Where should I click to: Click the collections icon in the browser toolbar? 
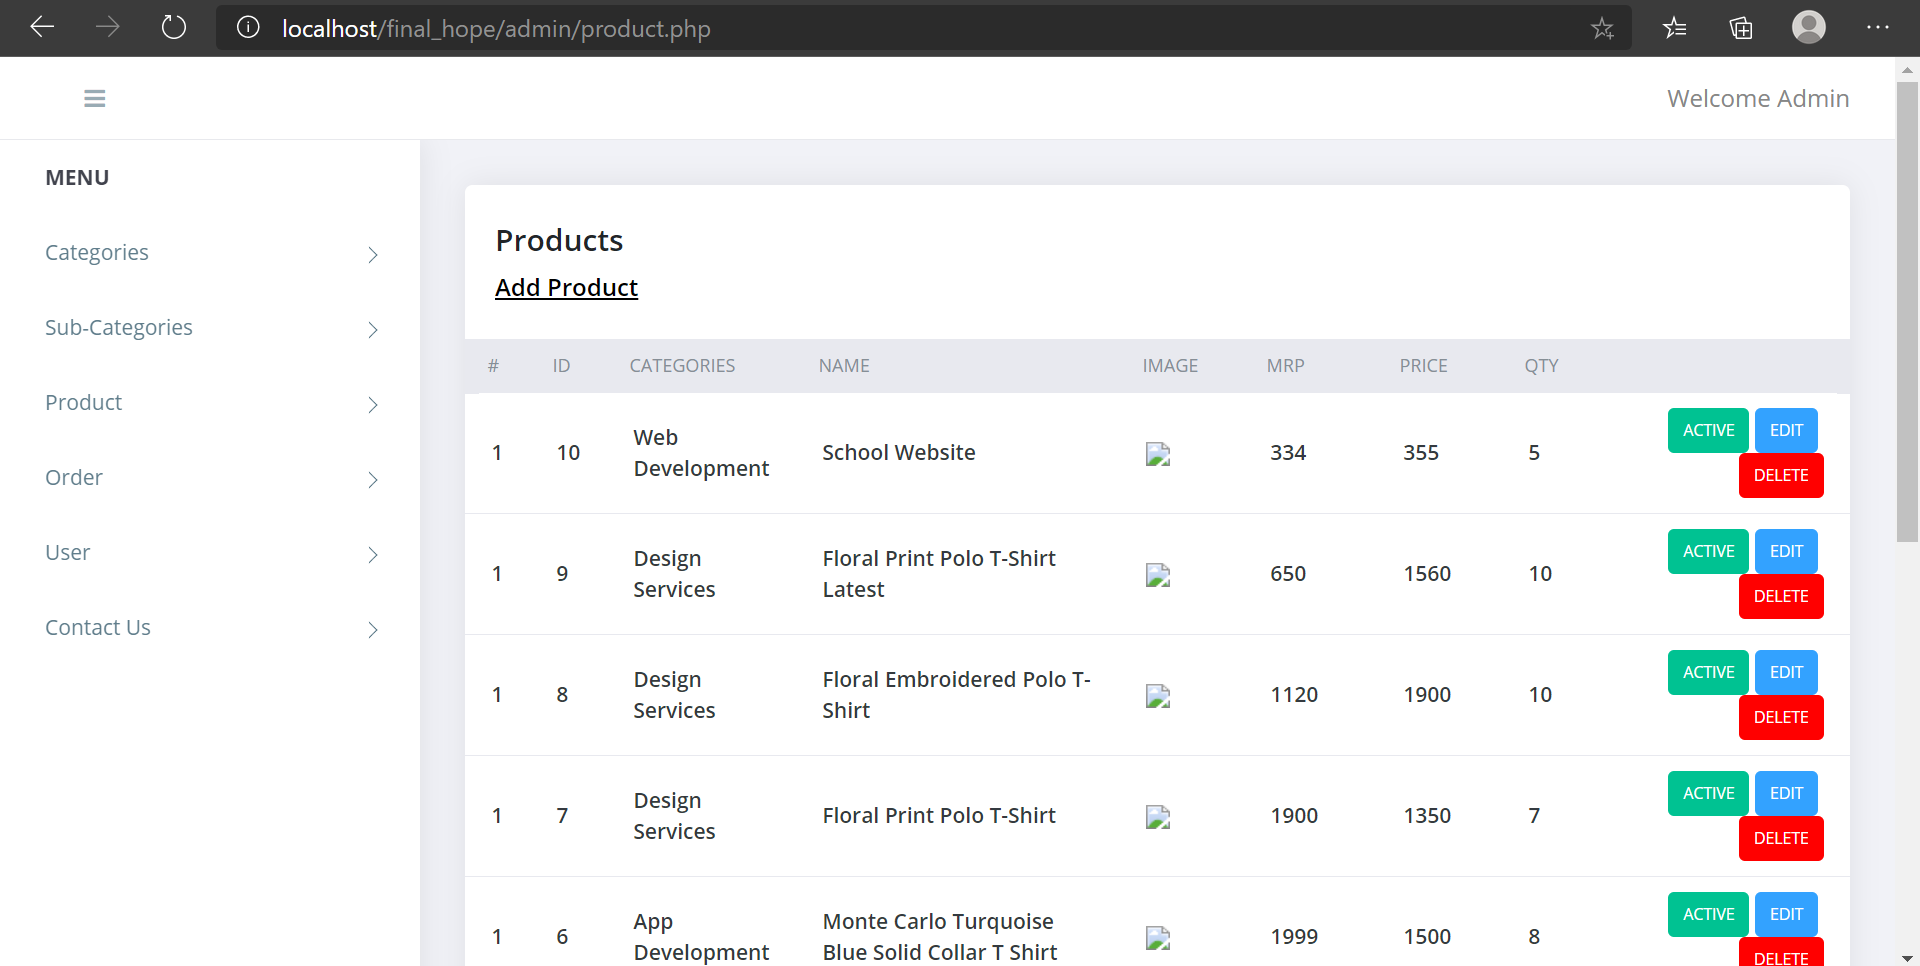tap(1740, 28)
